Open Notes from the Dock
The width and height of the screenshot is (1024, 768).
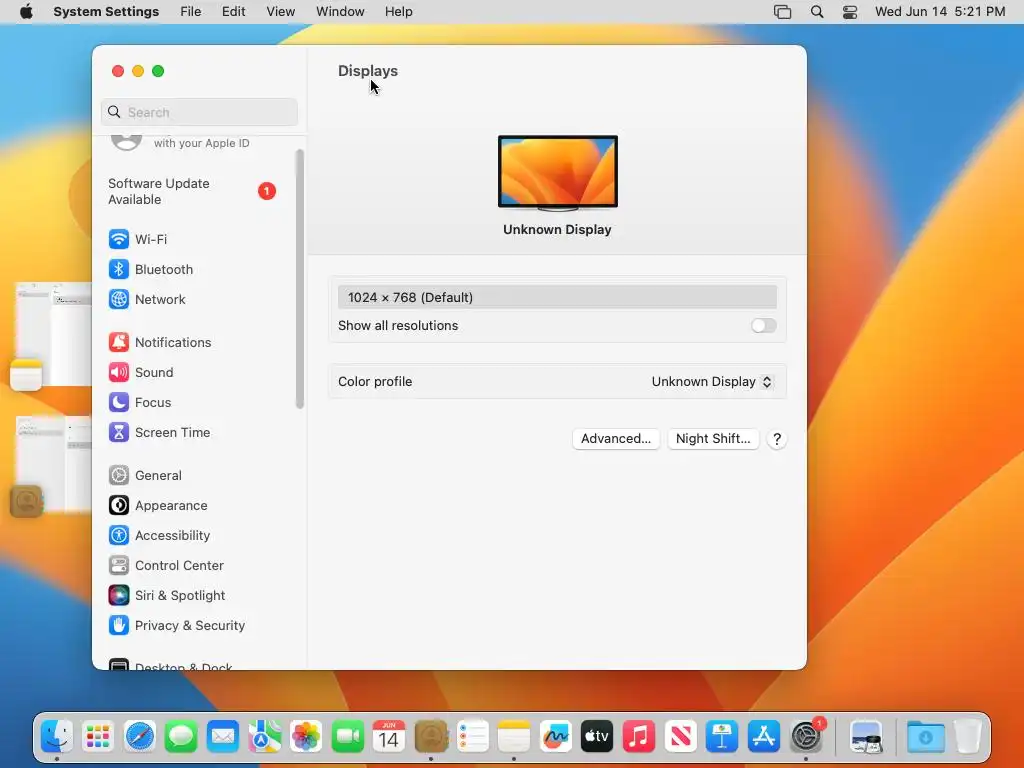513,737
